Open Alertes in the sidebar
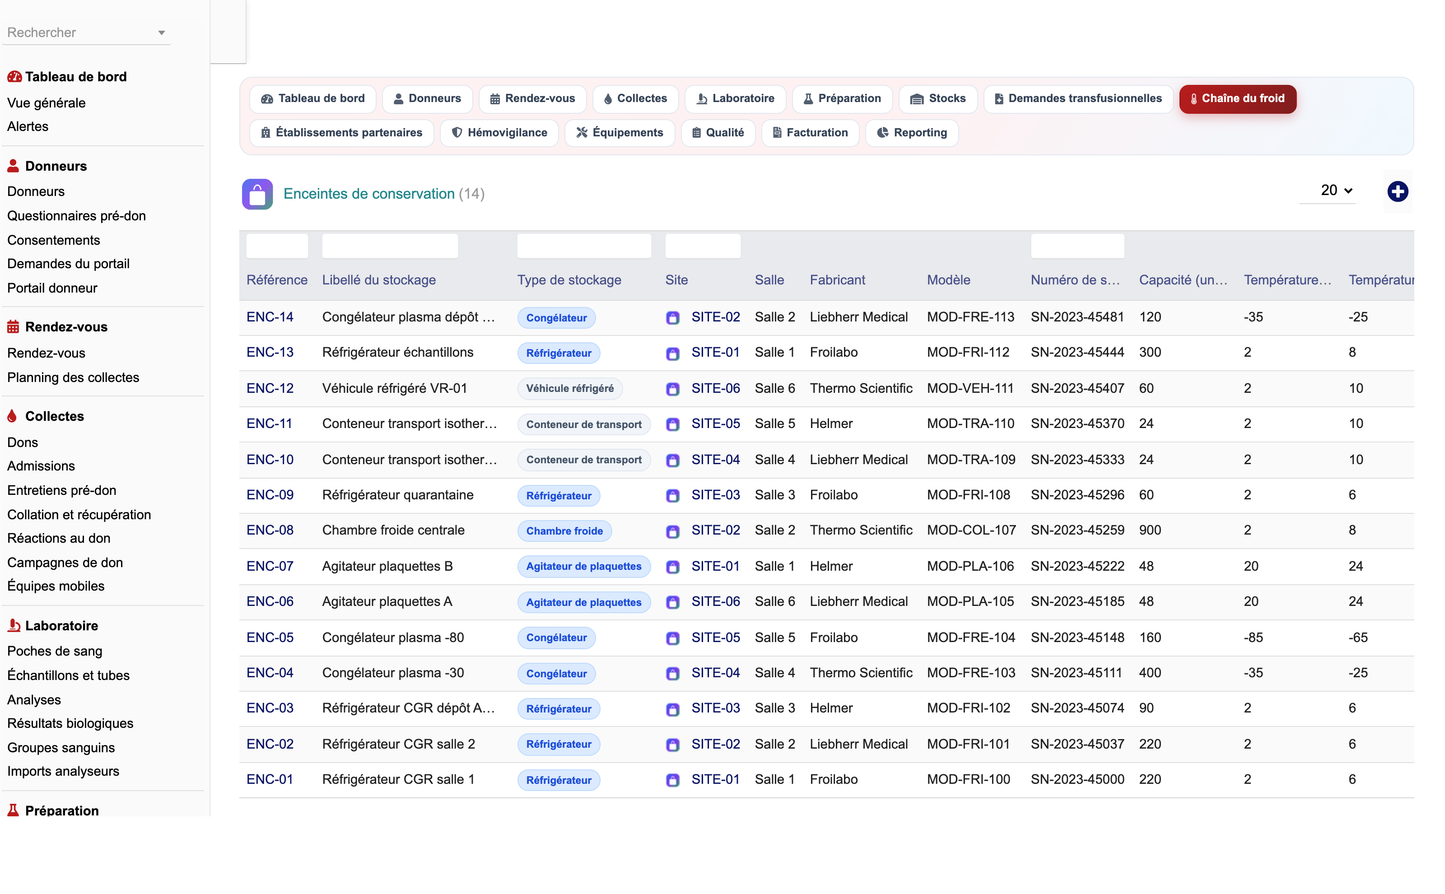Screen dimensions: 1445x894 coord(28,126)
